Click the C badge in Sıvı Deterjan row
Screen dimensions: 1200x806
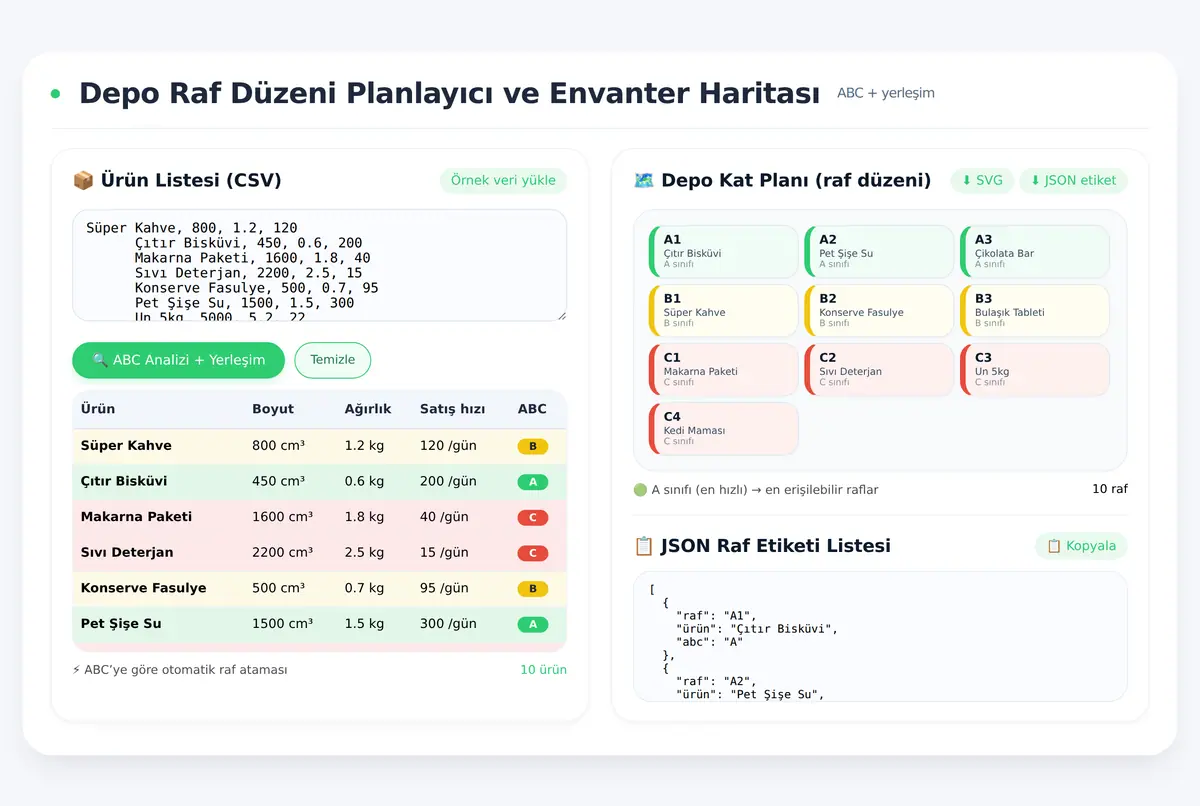click(532, 553)
